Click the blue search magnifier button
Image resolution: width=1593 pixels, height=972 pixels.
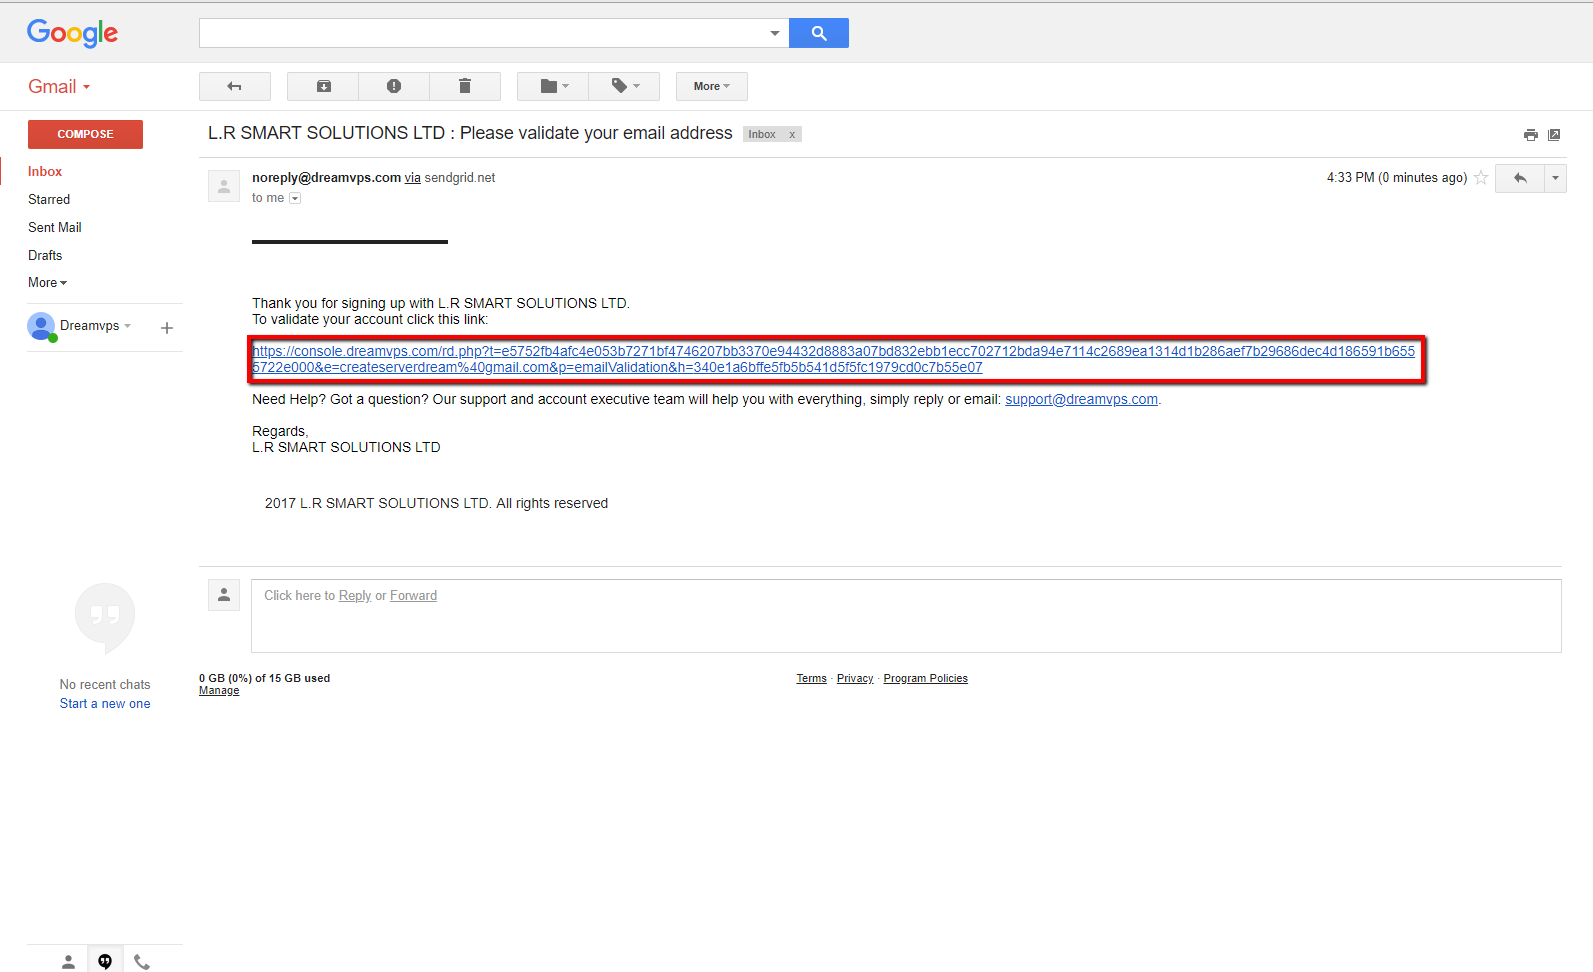coord(818,33)
